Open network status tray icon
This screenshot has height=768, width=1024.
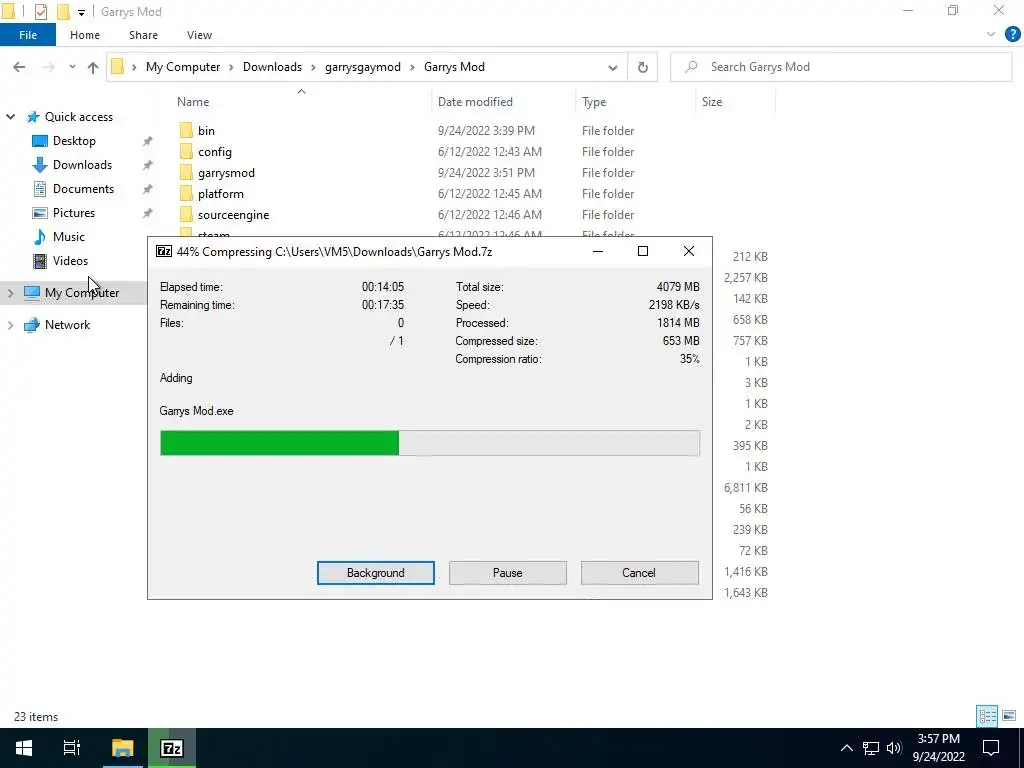click(871, 748)
